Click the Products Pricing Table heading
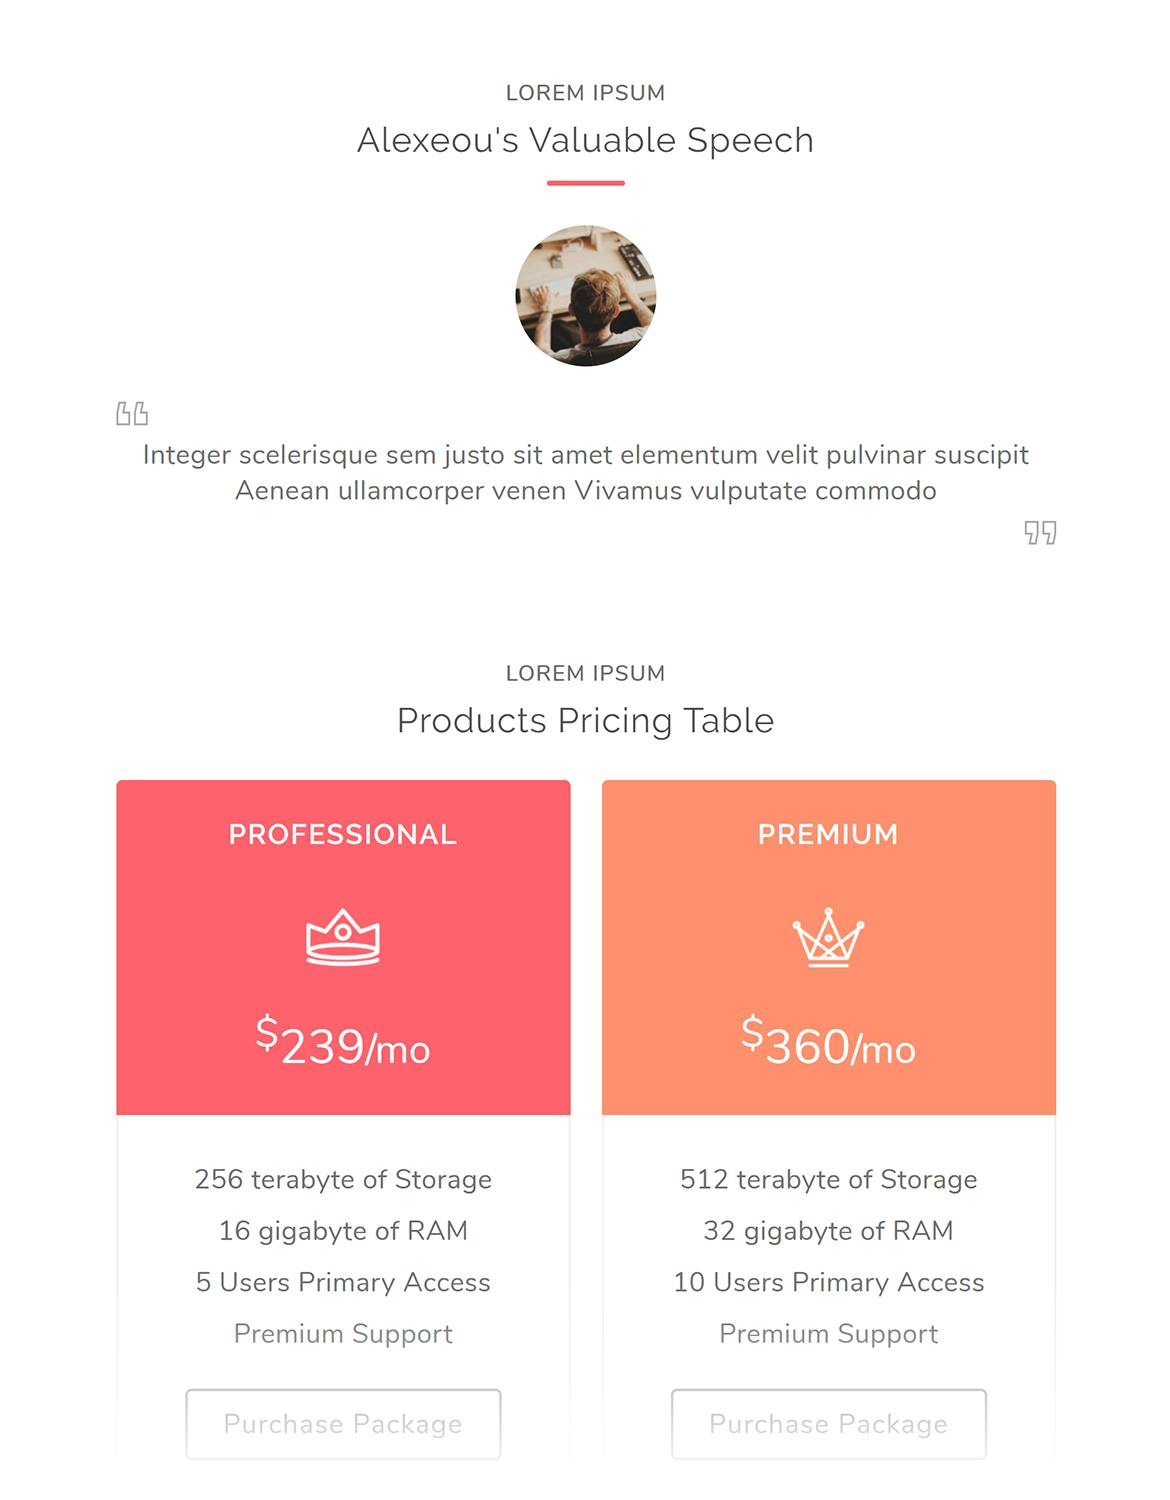The width and height of the screenshot is (1170, 1500). click(x=586, y=720)
